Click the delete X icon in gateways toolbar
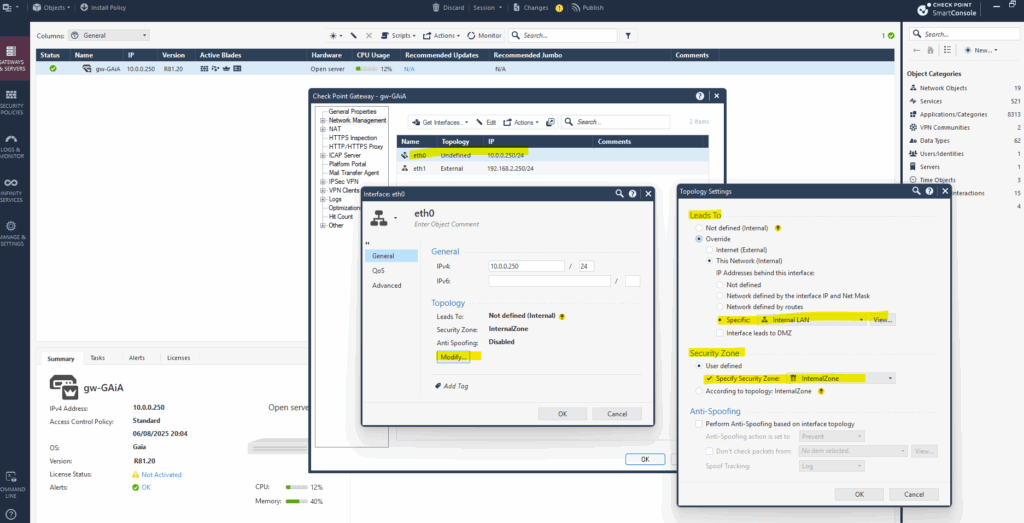Image resolution: width=1024 pixels, height=523 pixels. (x=369, y=35)
